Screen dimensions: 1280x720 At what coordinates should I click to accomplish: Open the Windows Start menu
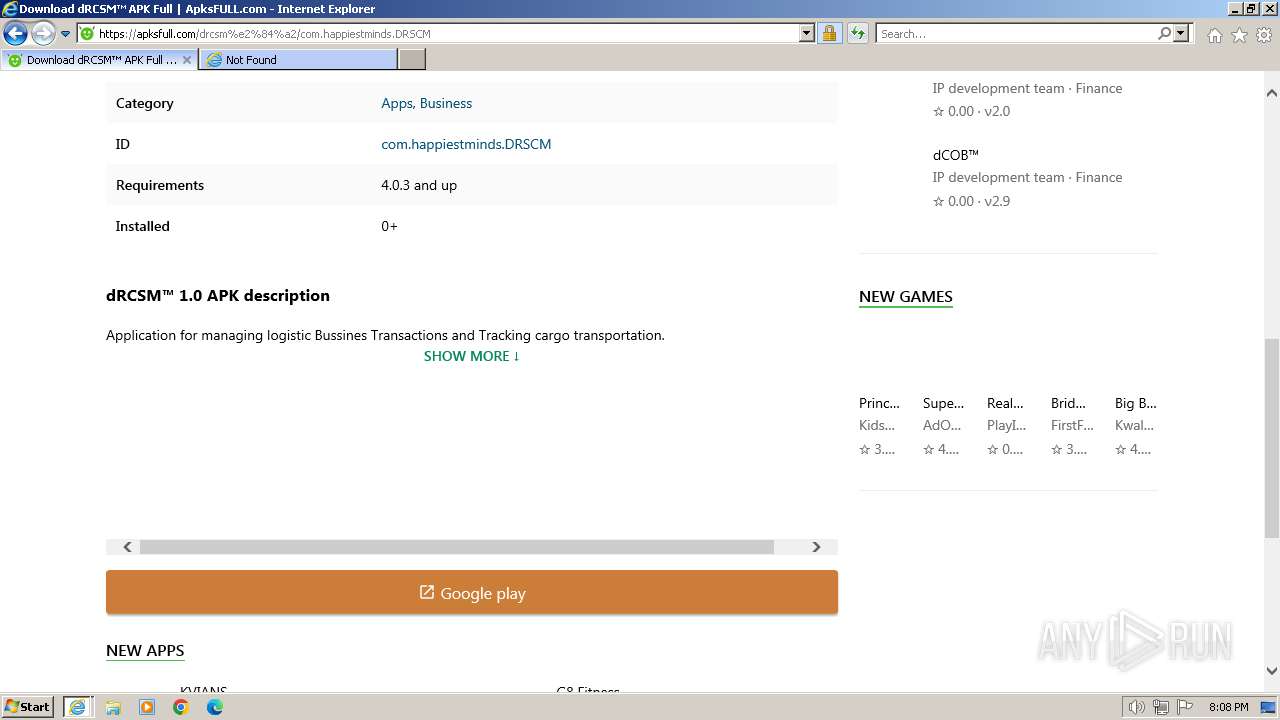click(x=28, y=707)
